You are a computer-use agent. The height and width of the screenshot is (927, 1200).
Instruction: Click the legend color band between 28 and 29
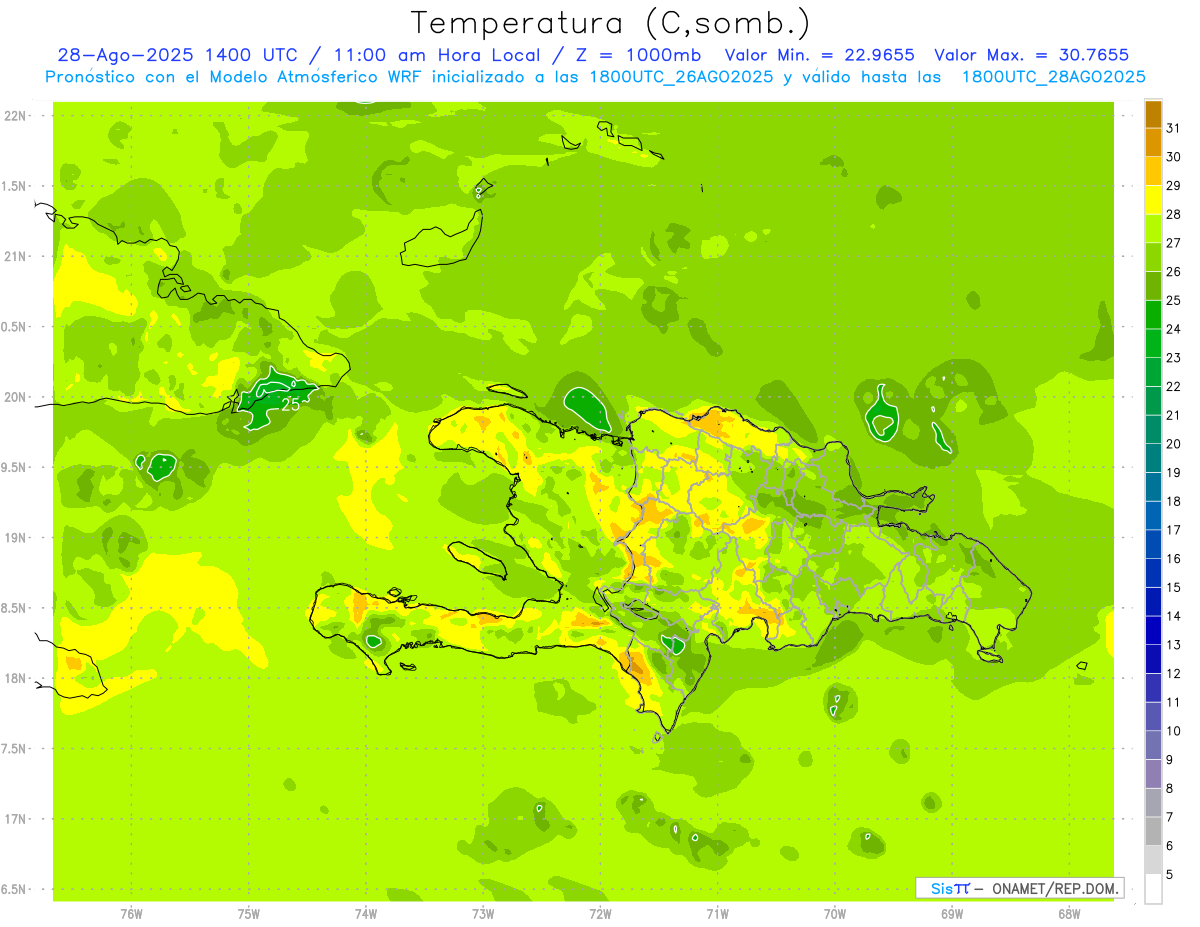pos(1153,200)
